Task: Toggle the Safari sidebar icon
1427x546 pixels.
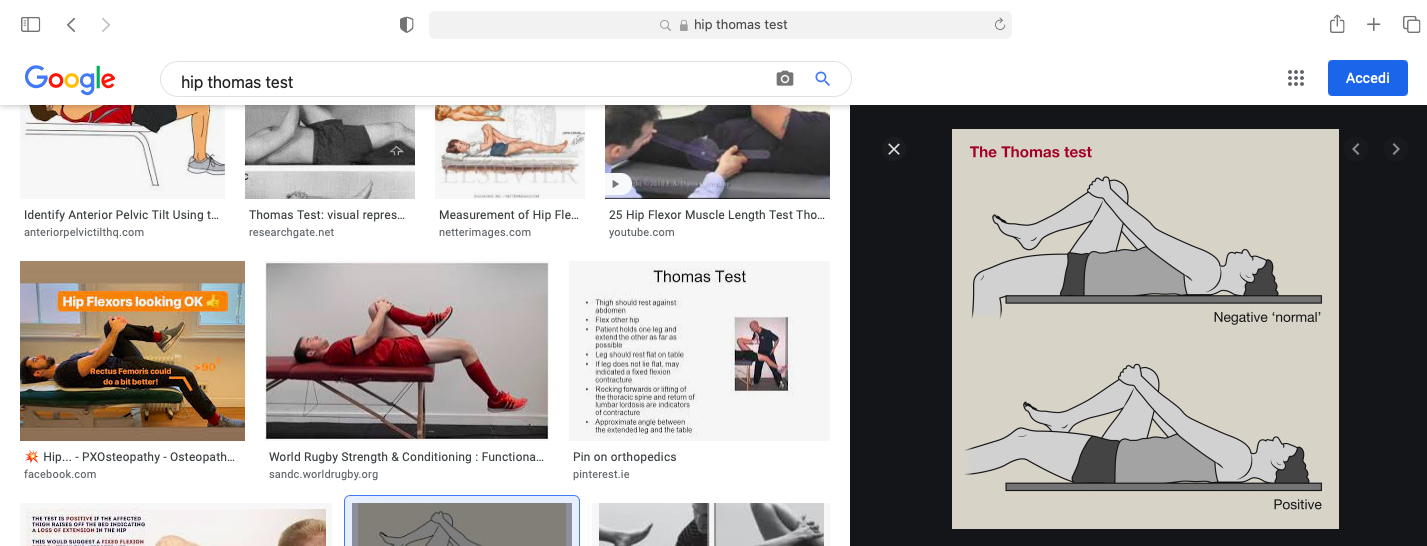Action: pyautogui.click(x=31, y=24)
